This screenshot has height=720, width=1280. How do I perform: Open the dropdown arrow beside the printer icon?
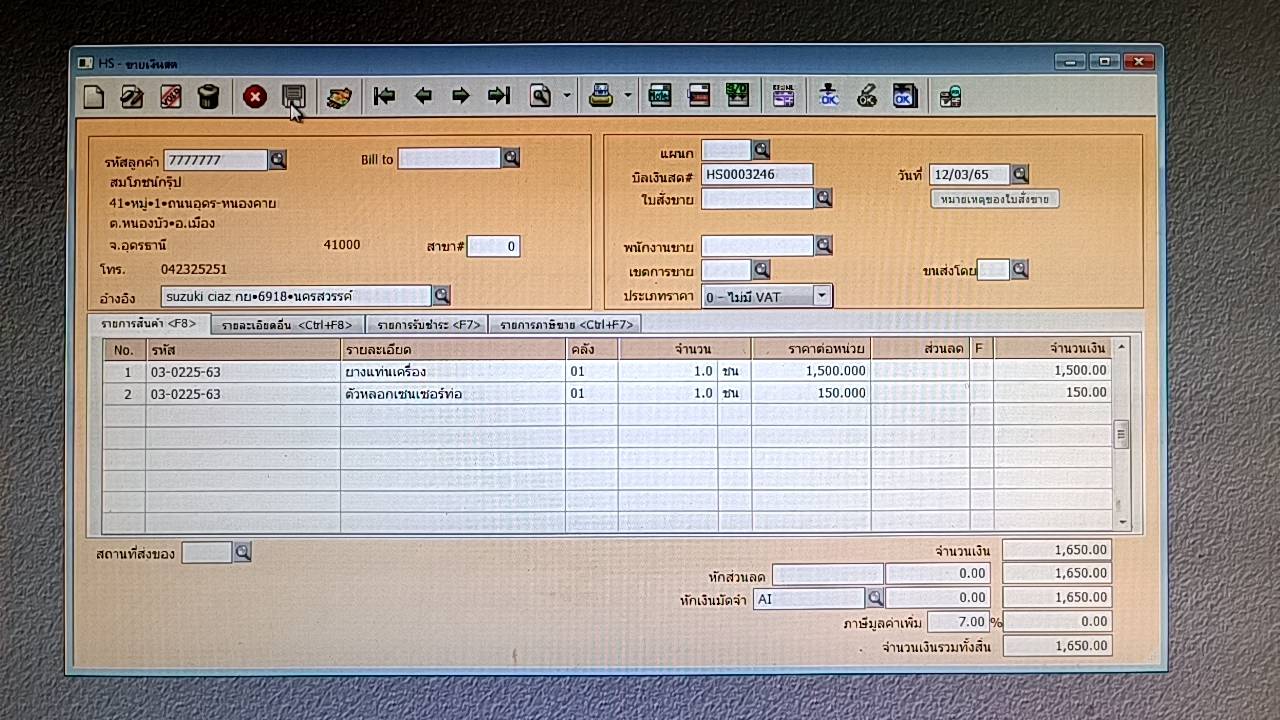coord(628,96)
